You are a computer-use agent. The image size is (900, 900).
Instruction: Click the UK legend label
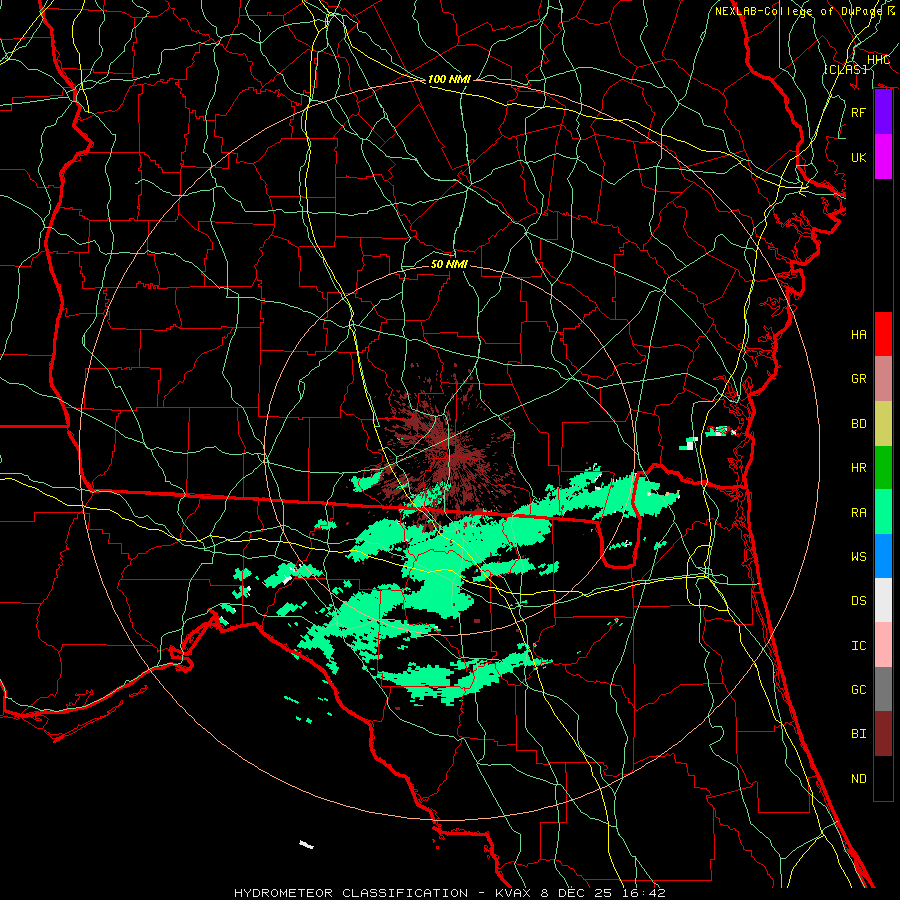pos(859,157)
